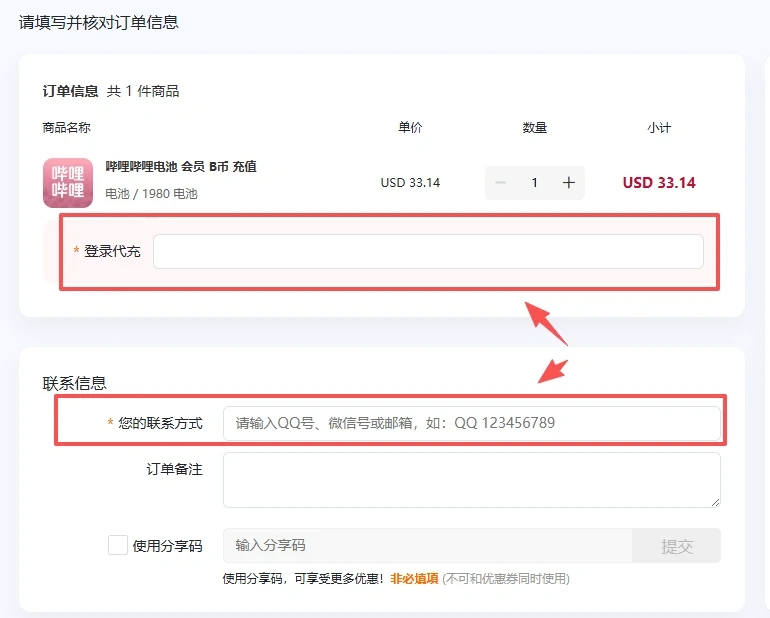The height and width of the screenshot is (618, 770).
Task: Click the 您的联系方式 contact input box
Action: (471, 423)
